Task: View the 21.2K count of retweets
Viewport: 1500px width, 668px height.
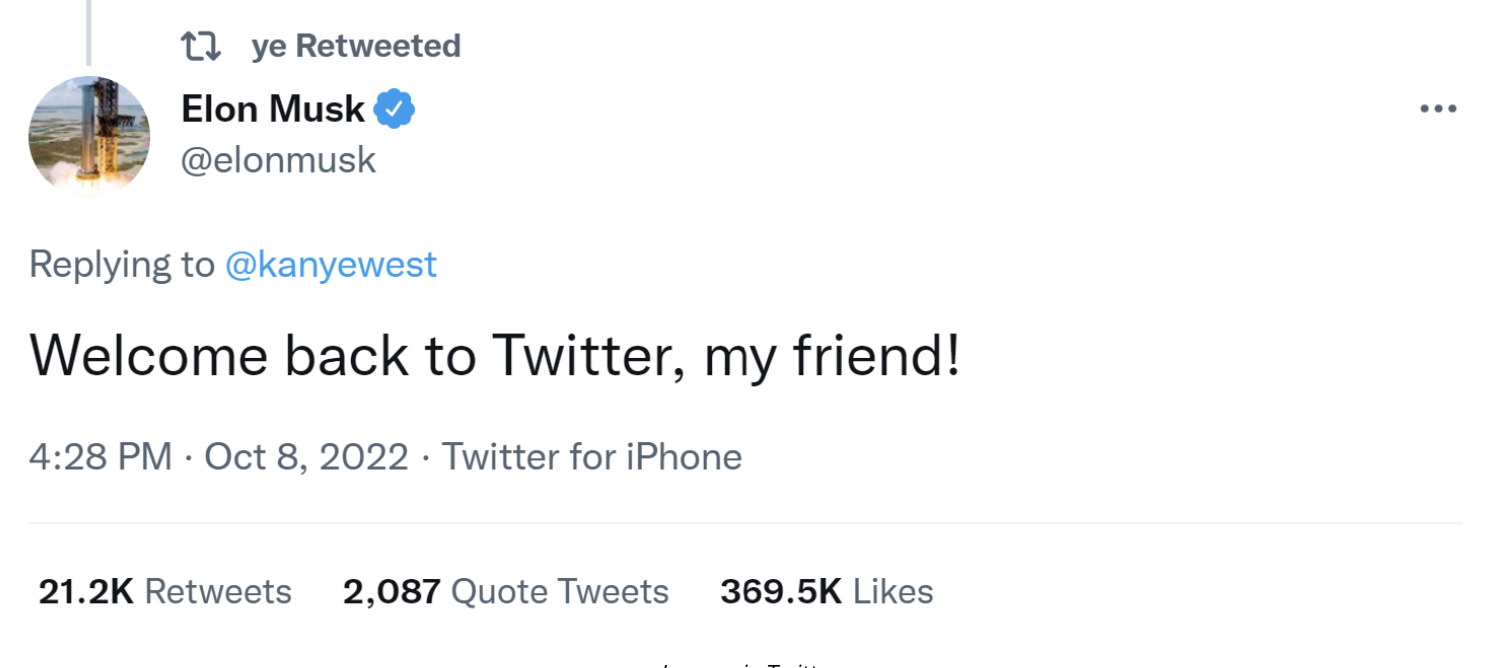Action: coord(86,592)
